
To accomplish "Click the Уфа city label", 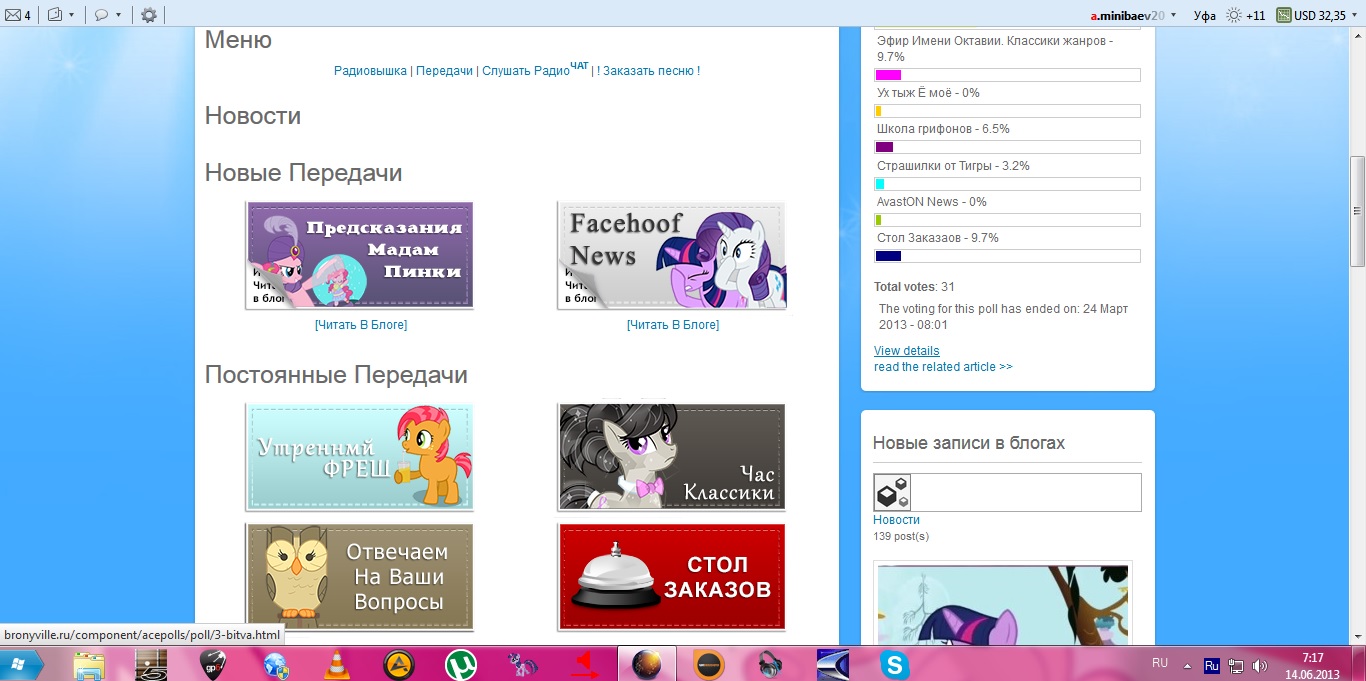I will tap(1204, 15).
